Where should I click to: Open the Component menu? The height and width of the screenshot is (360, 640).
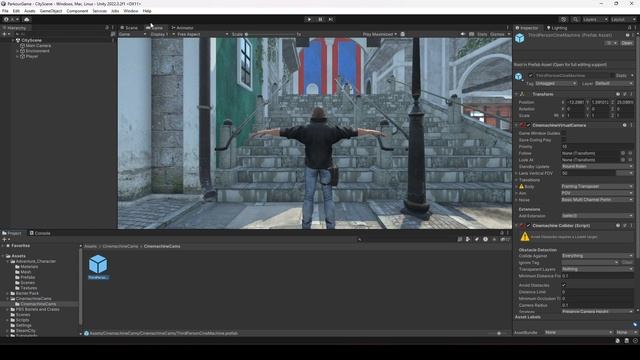coord(77,11)
